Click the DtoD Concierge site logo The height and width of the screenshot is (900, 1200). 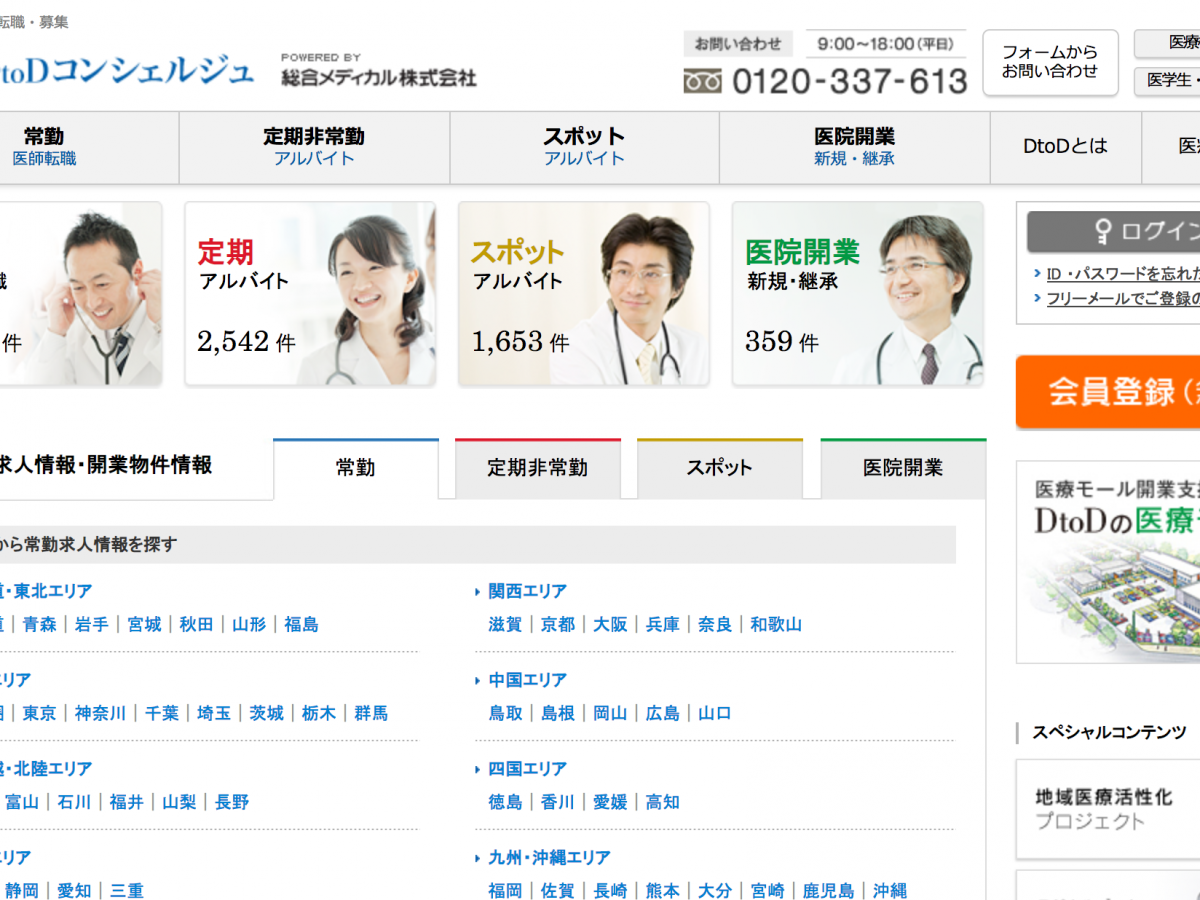tap(125, 71)
